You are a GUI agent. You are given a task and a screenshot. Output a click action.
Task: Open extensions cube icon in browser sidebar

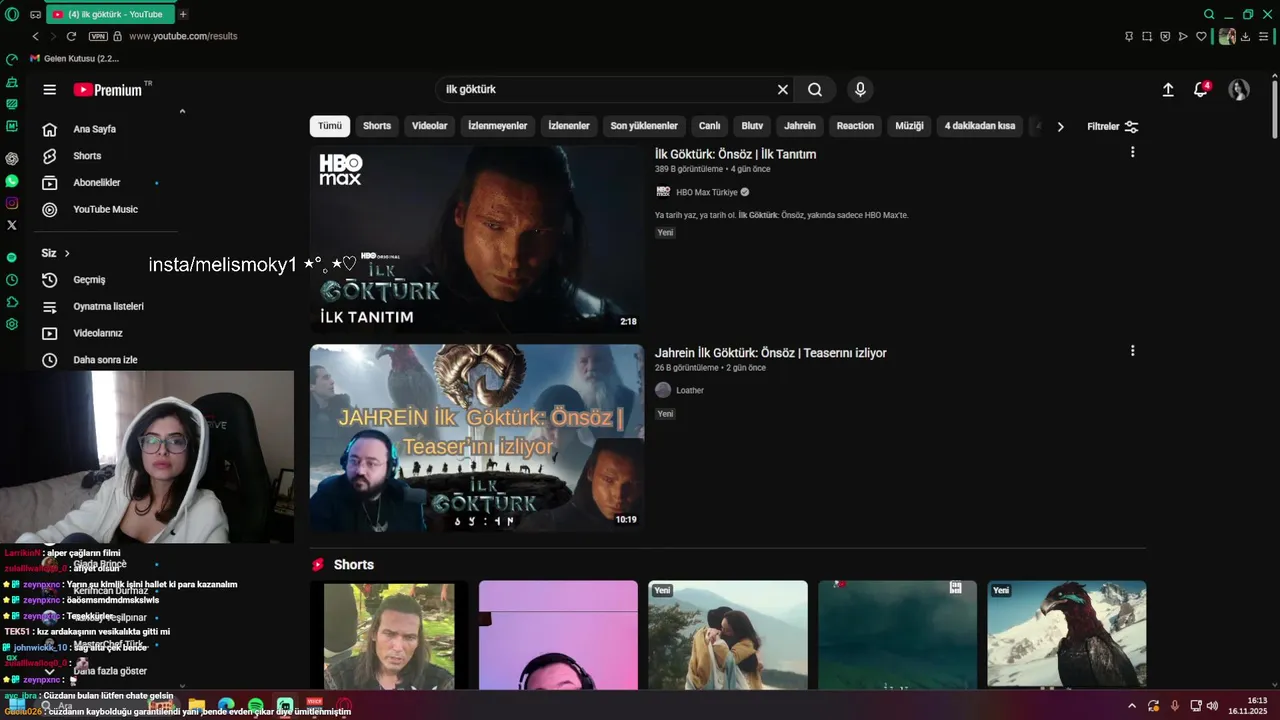(x=12, y=302)
